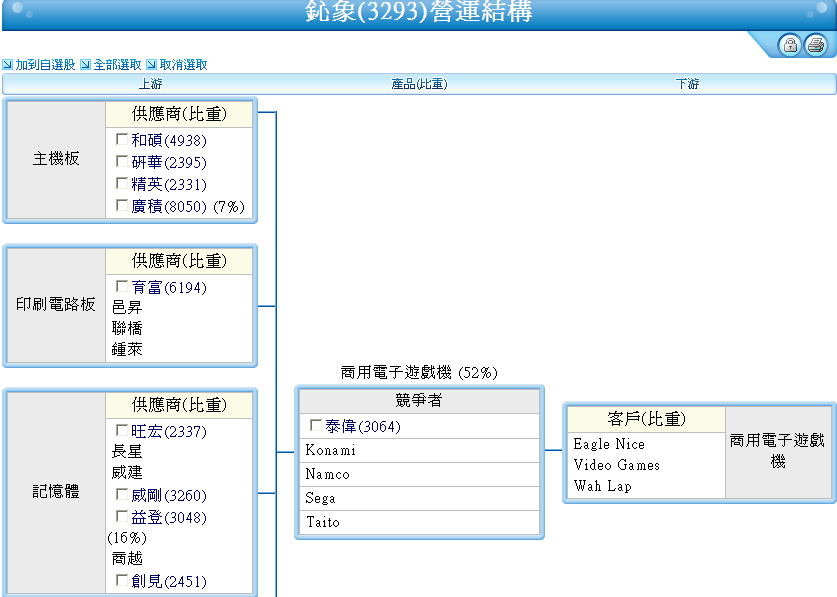Click the 供應商(比重) header in the 主機板 box
This screenshot has width=837, height=597.
[x=179, y=114]
